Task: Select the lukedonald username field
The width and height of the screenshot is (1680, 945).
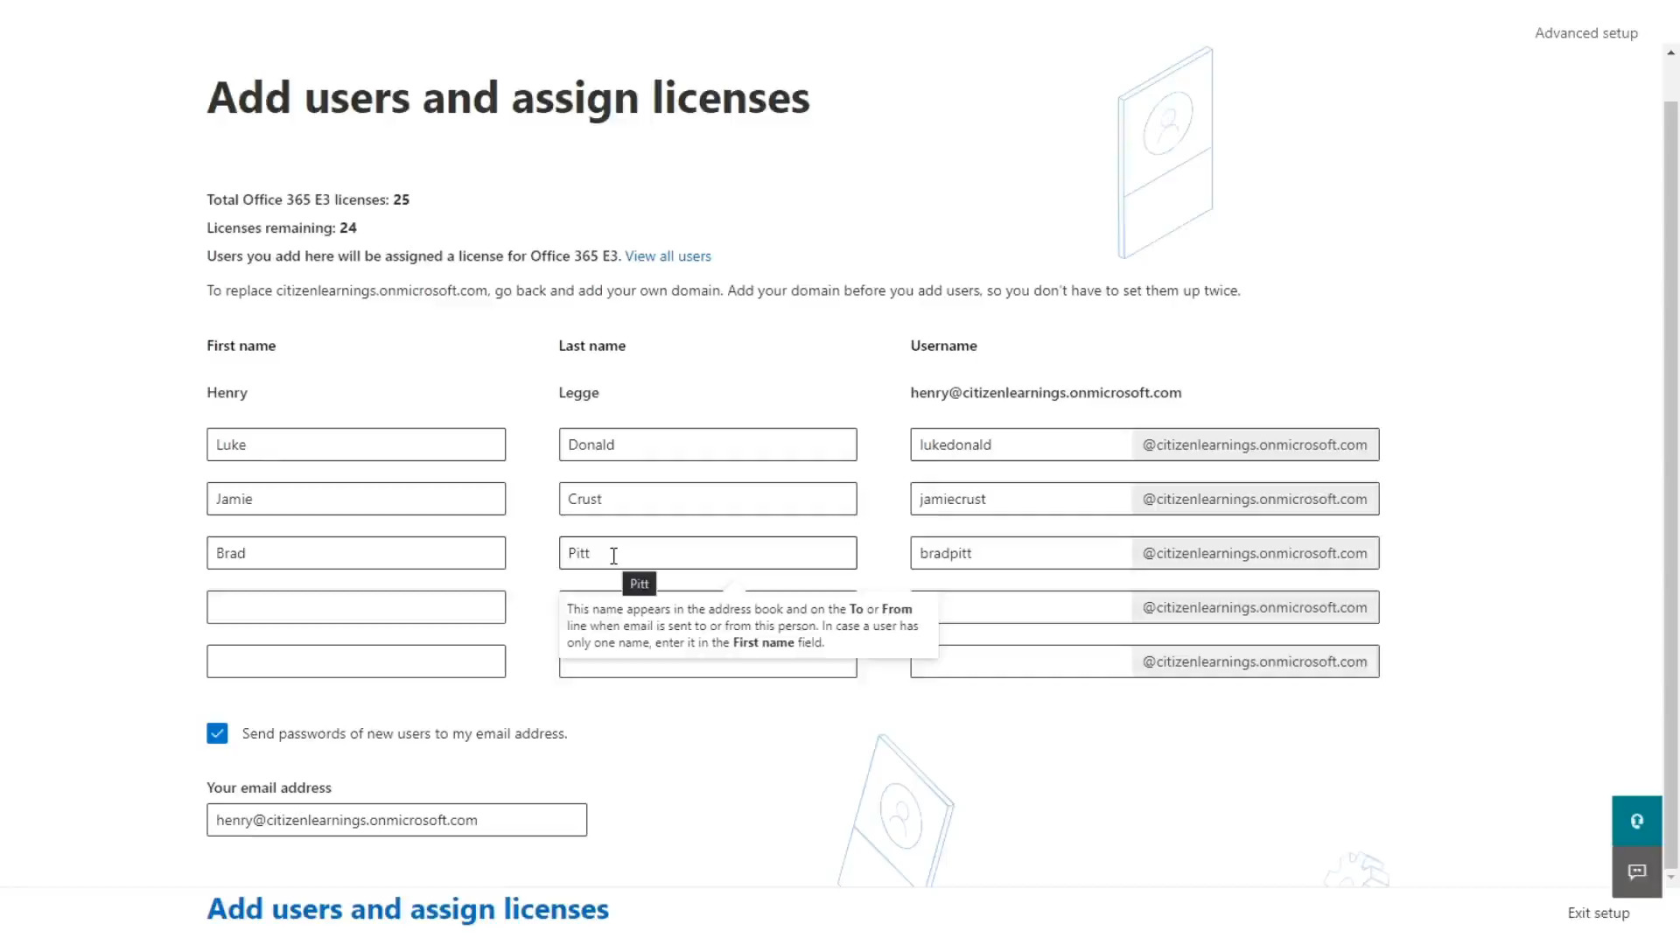Action: point(1020,445)
